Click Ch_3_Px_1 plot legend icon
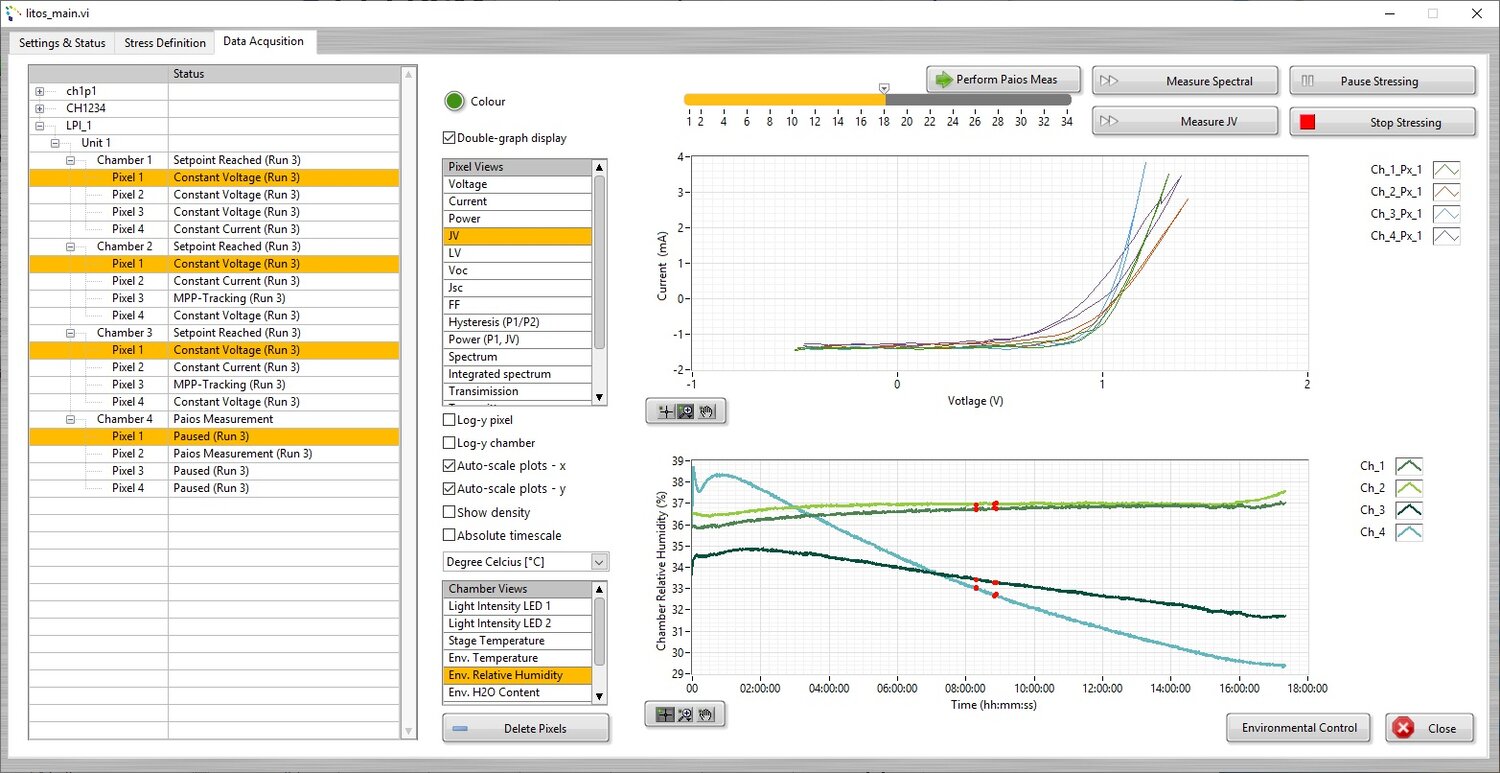 click(x=1446, y=214)
